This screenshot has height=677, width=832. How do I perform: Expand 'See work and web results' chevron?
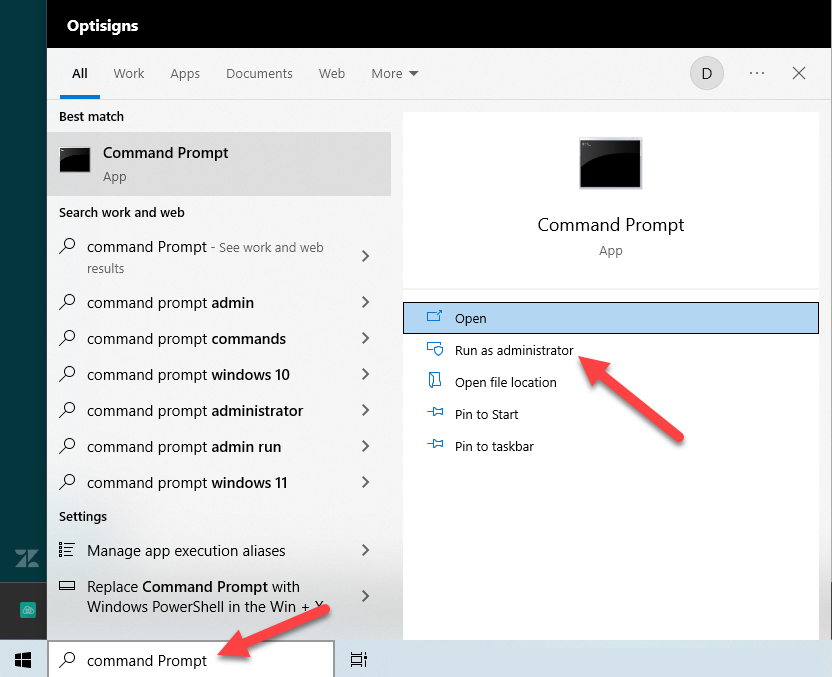click(365, 256)
